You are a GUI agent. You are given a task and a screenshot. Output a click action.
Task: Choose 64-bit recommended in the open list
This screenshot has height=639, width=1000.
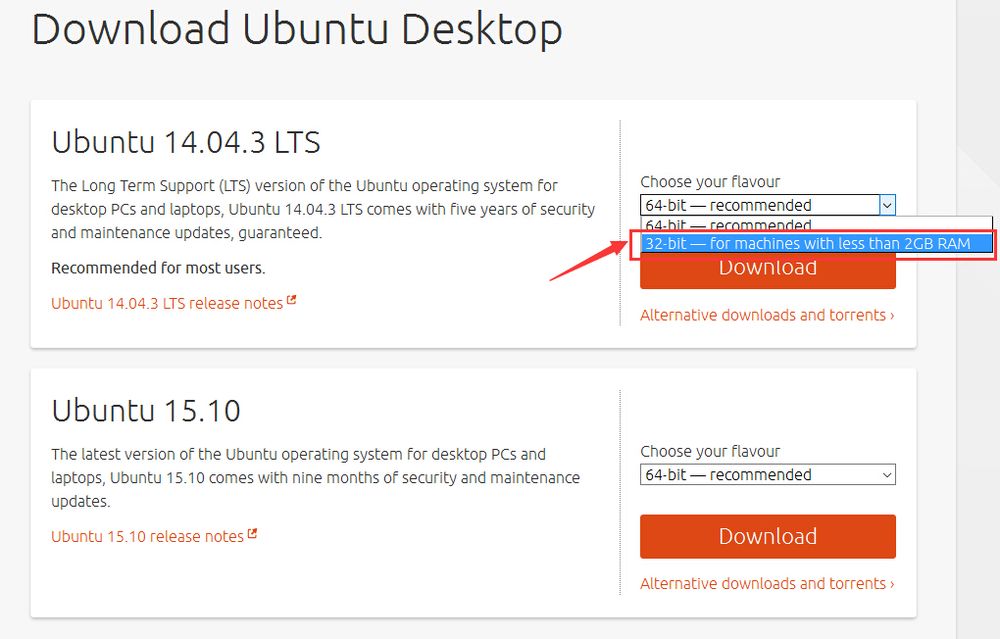[816, 225]
